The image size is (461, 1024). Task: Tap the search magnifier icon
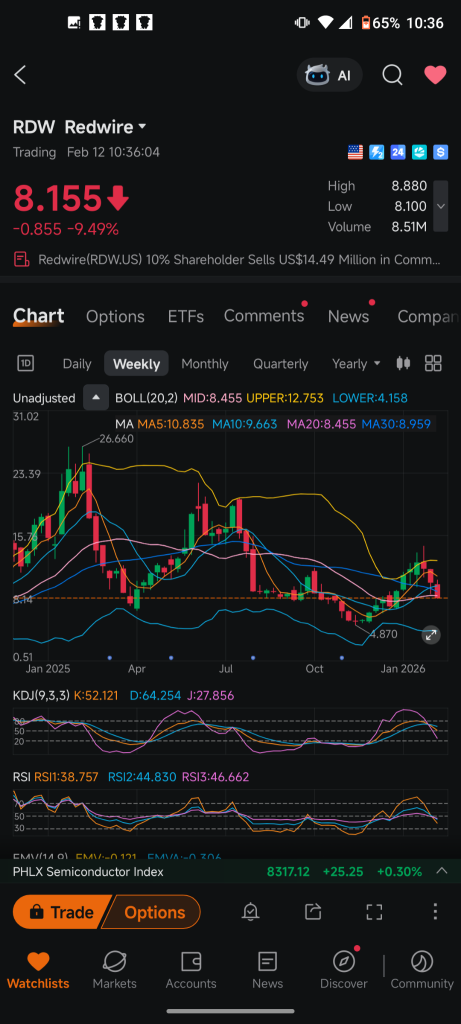392,75
